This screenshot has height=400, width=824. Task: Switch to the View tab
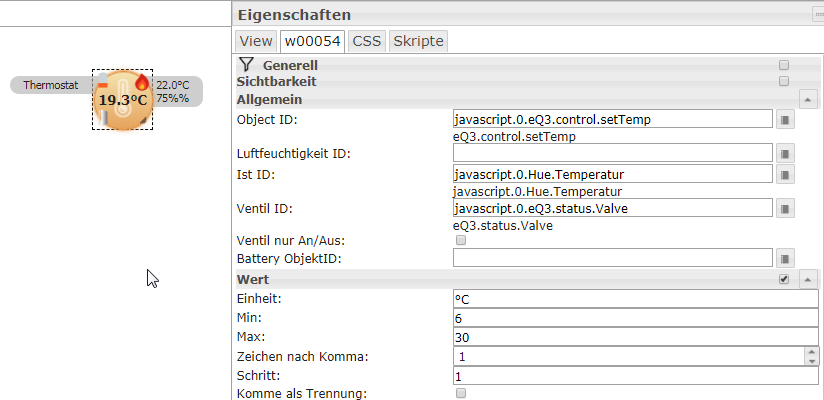[256, 41]
